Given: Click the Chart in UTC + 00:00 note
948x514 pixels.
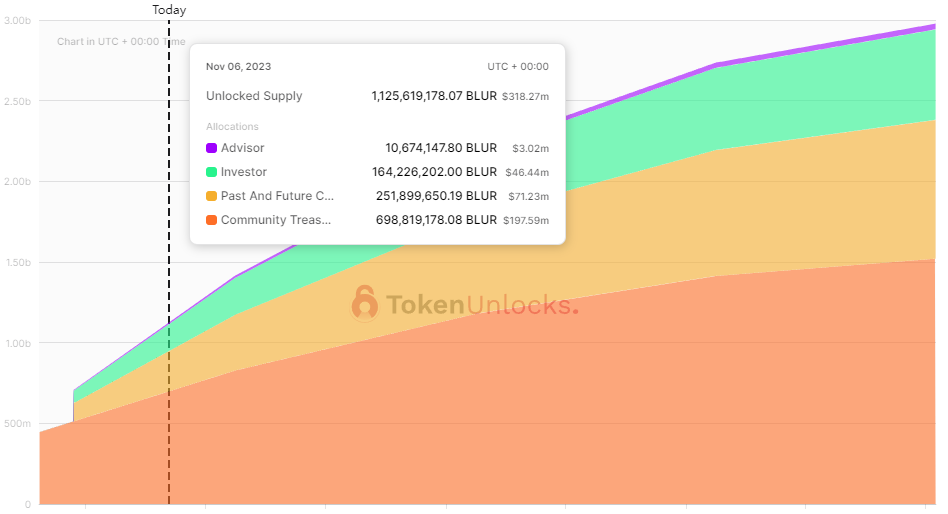Looking at the screenshot, I should (x=120, y=42).
